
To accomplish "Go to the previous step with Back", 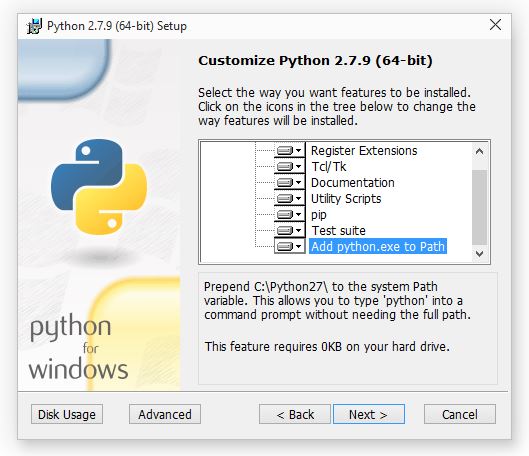I will point(295,414).
